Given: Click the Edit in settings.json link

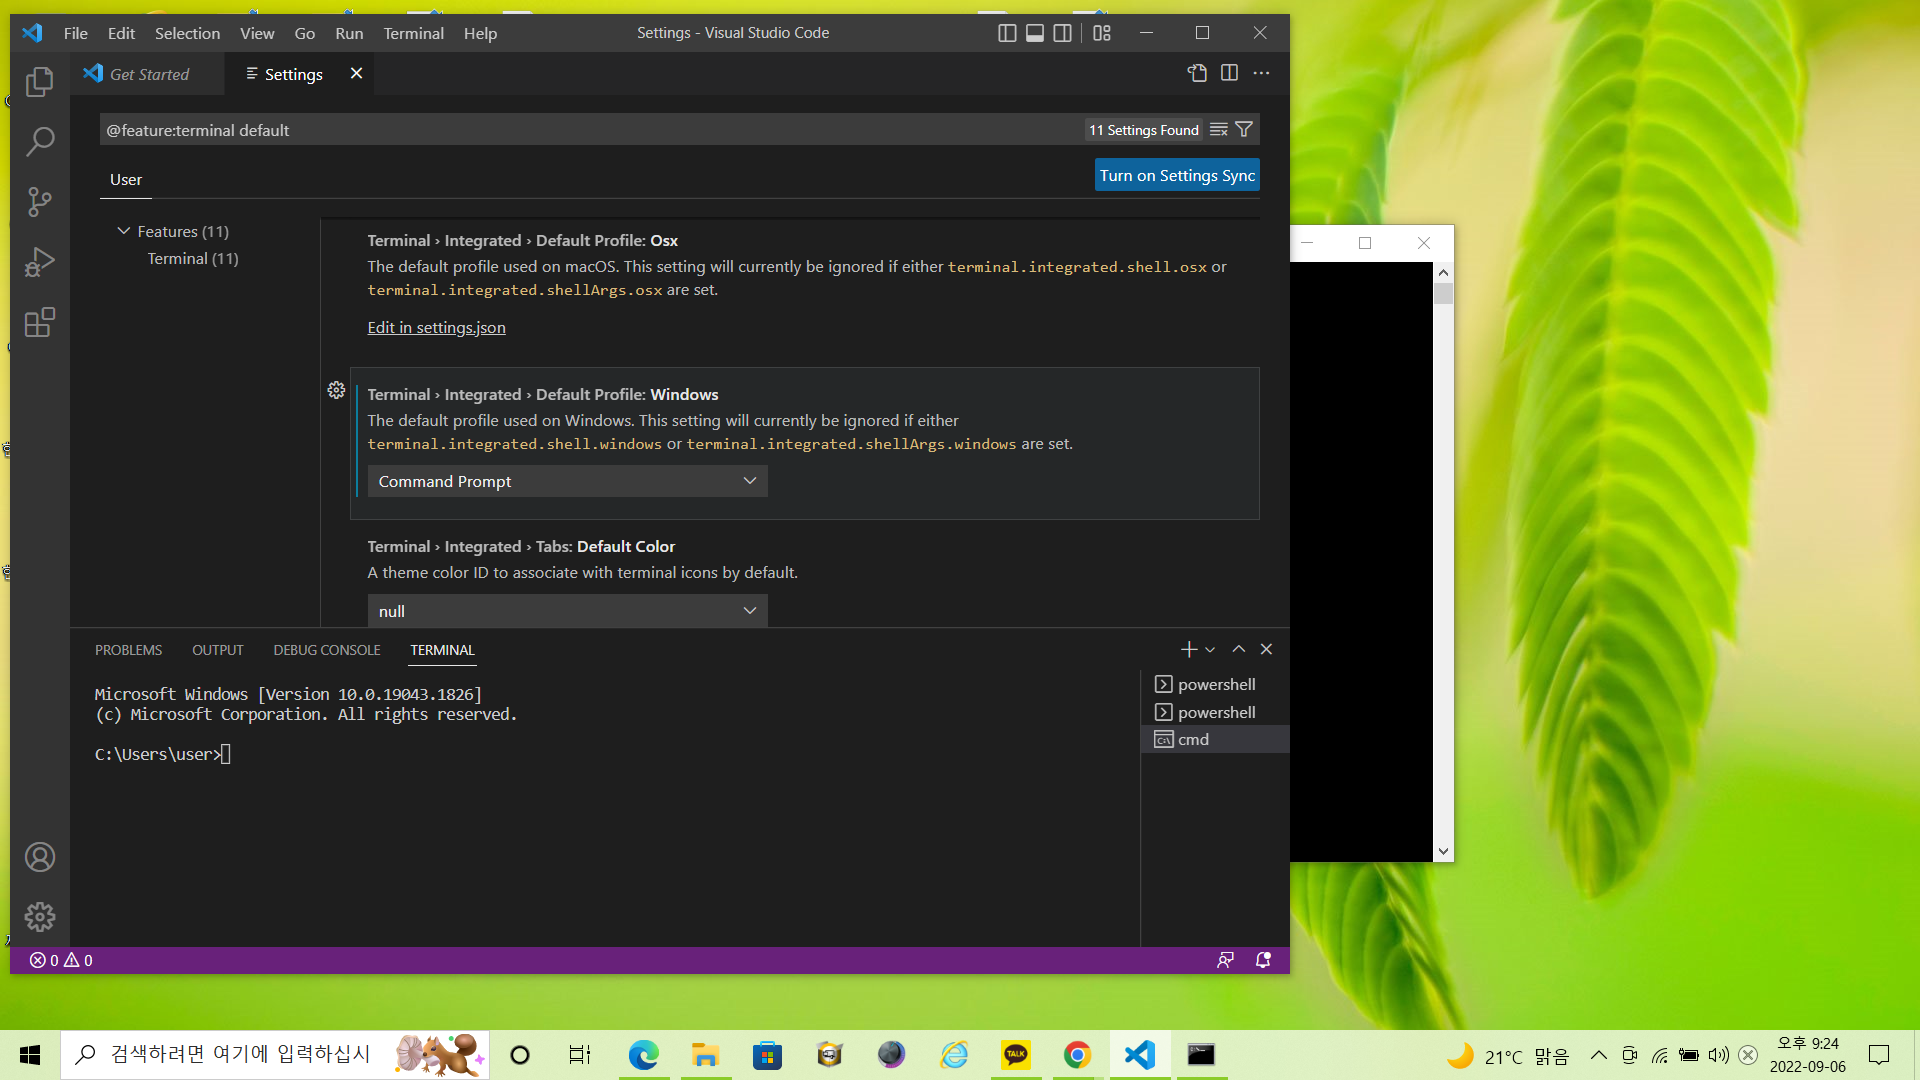Looking at the screenshot, I should [436, 327].
